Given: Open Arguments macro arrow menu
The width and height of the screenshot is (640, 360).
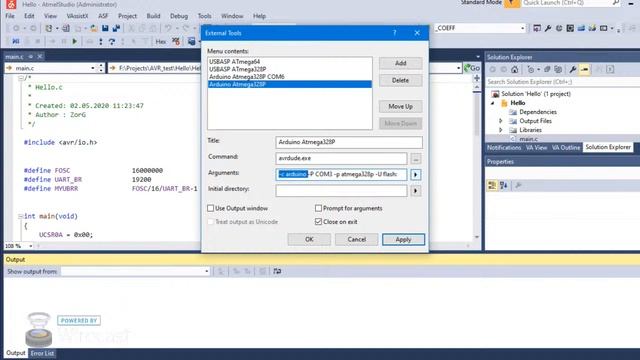Looking at the screenshot, I should [416, 175].
